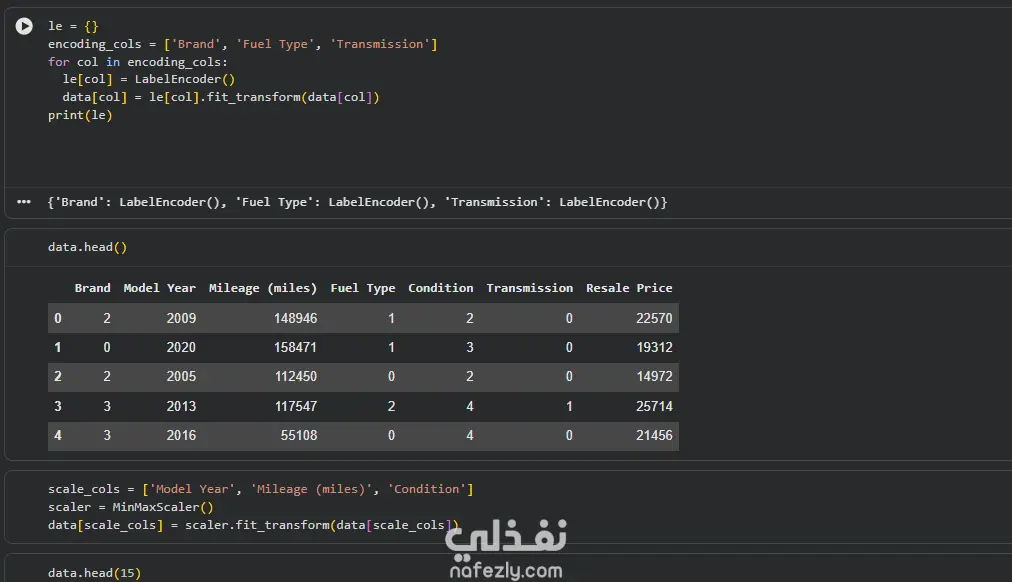Screen dimensions: 1012x582
Task: Click the Transmission column header
Action: [529, 288]
